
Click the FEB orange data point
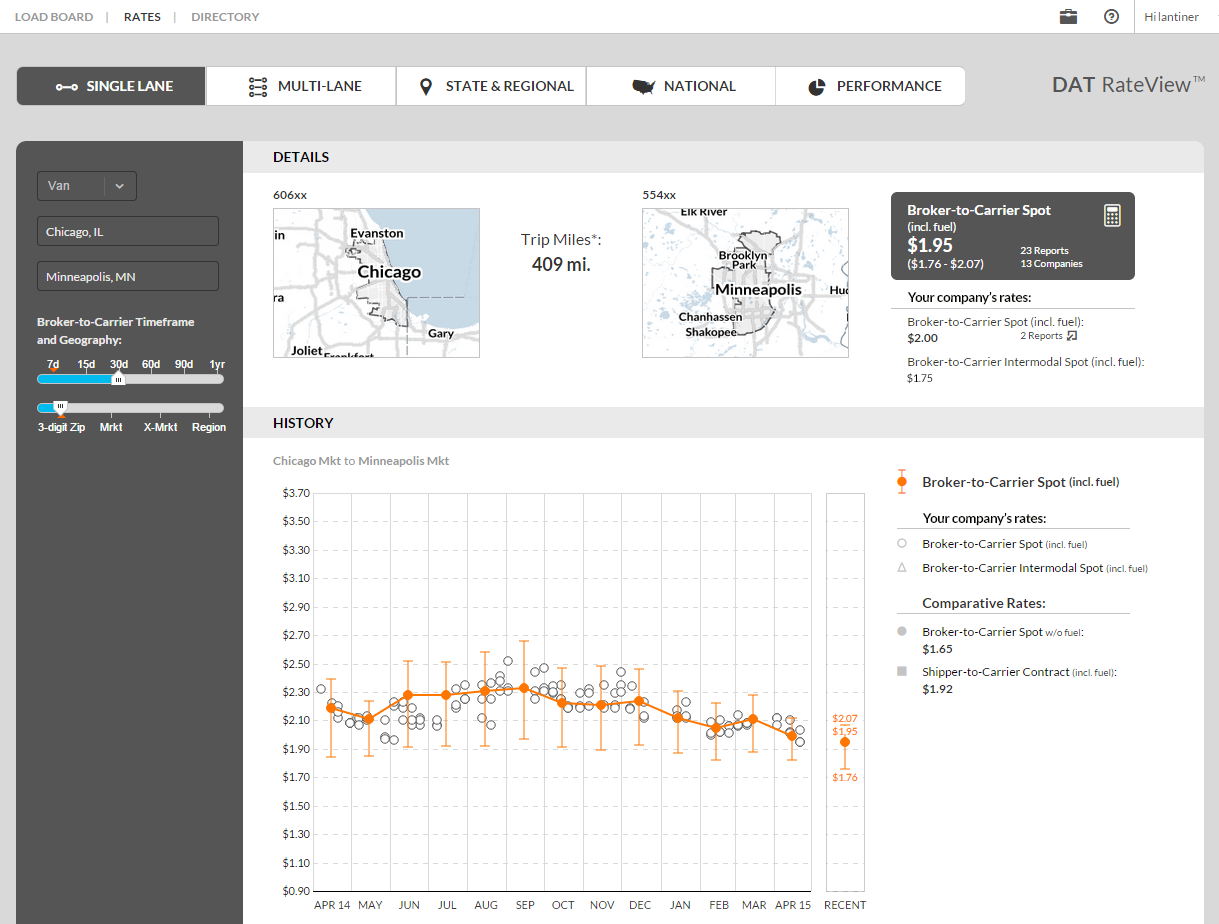point(716,728)
